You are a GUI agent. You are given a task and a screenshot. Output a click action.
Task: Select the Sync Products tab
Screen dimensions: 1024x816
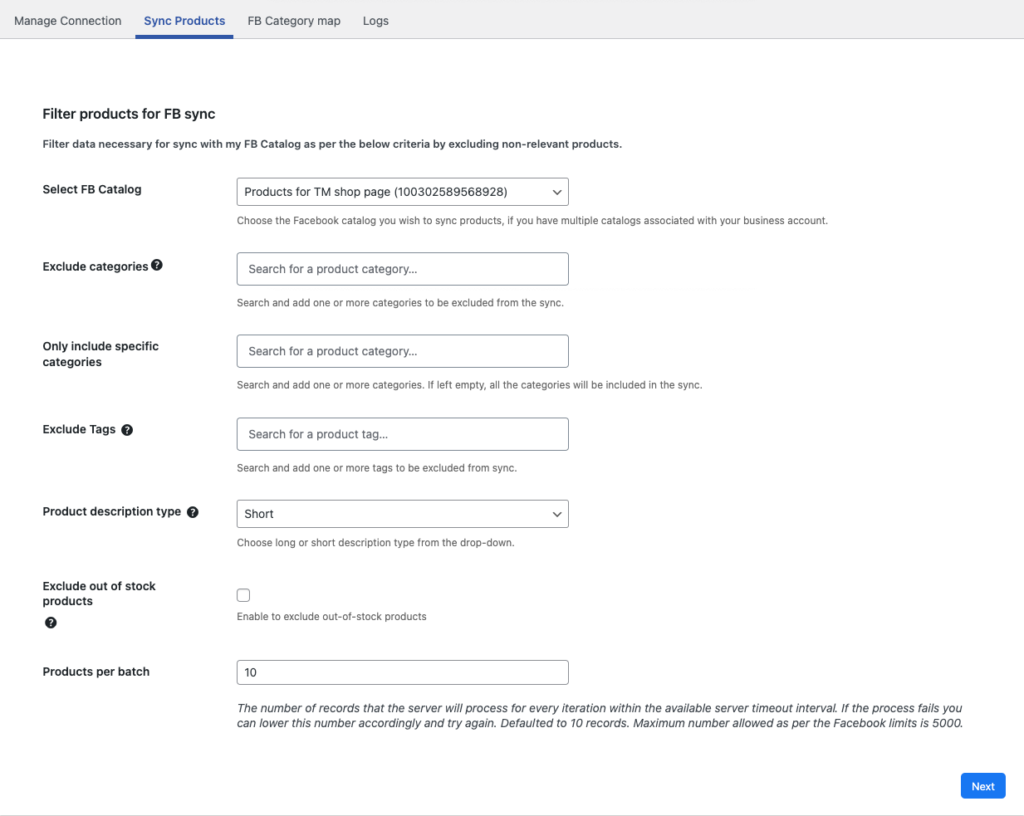tap(184, 20)
